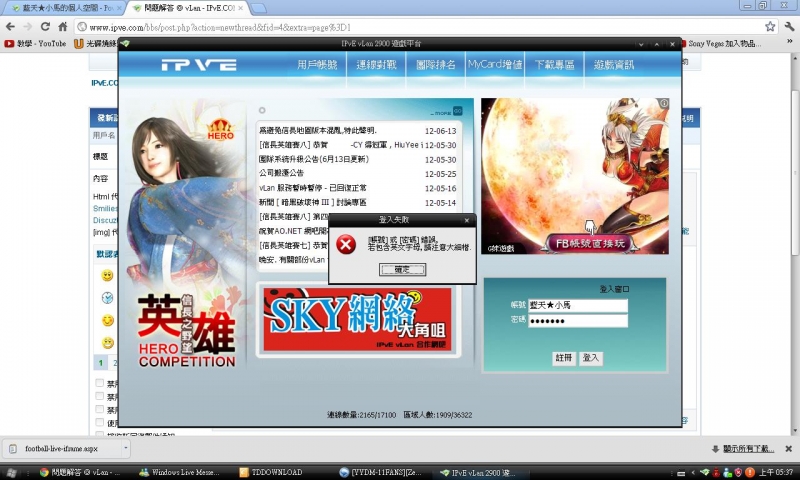Reload the page in Chrome
This screenshot has width=800, height=480.
click(x=45, y=27)
